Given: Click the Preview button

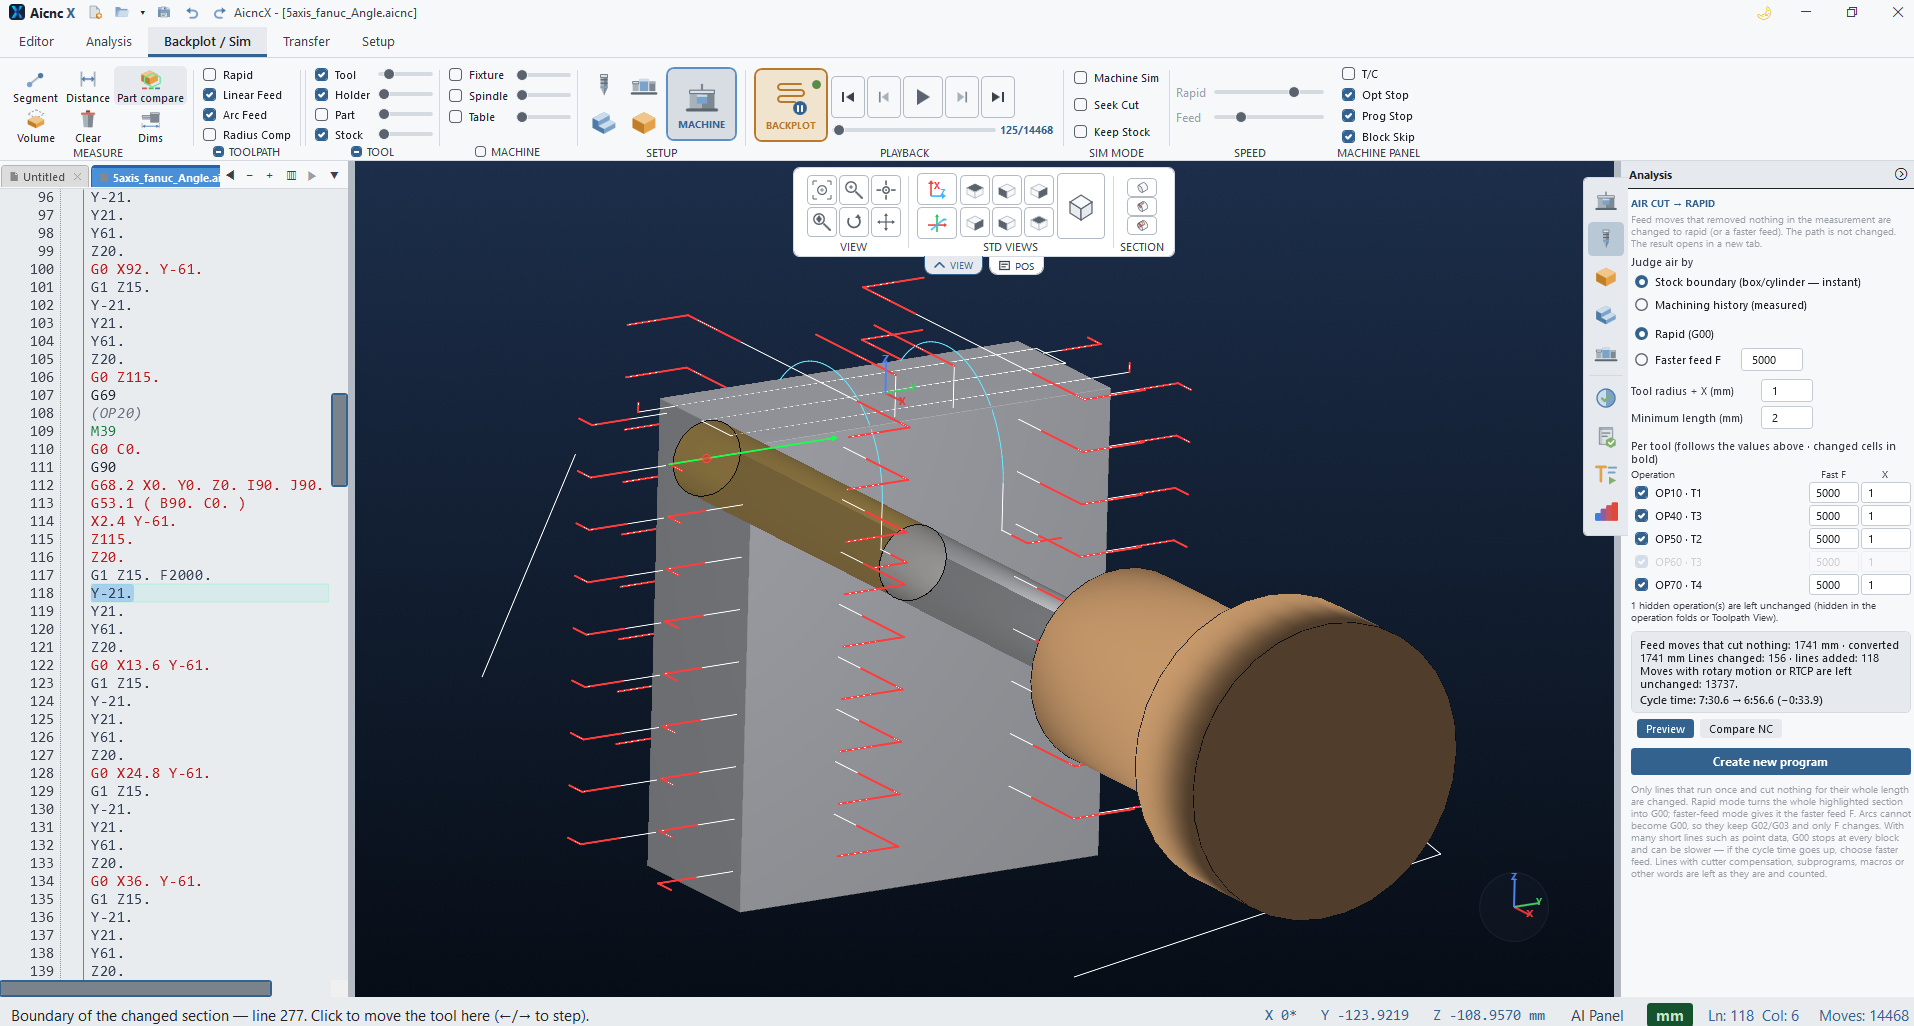Looking at the screenshot, I should tap(1665, 729).
